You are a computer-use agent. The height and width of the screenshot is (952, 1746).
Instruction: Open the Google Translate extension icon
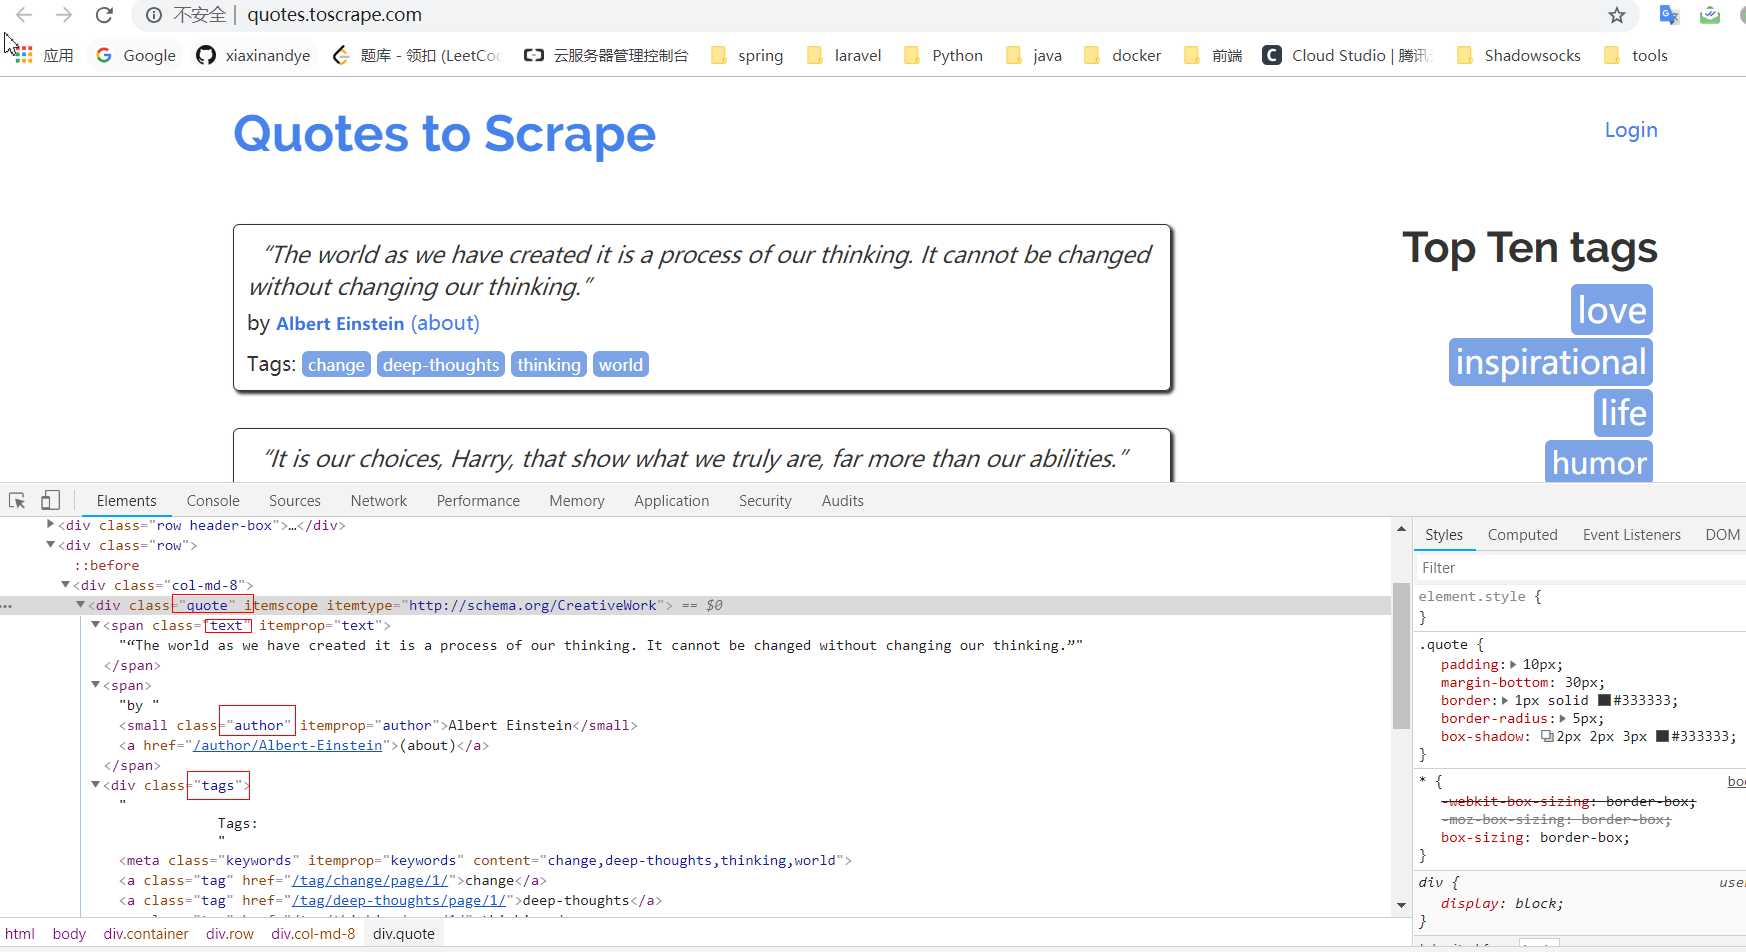[1669, 15]
